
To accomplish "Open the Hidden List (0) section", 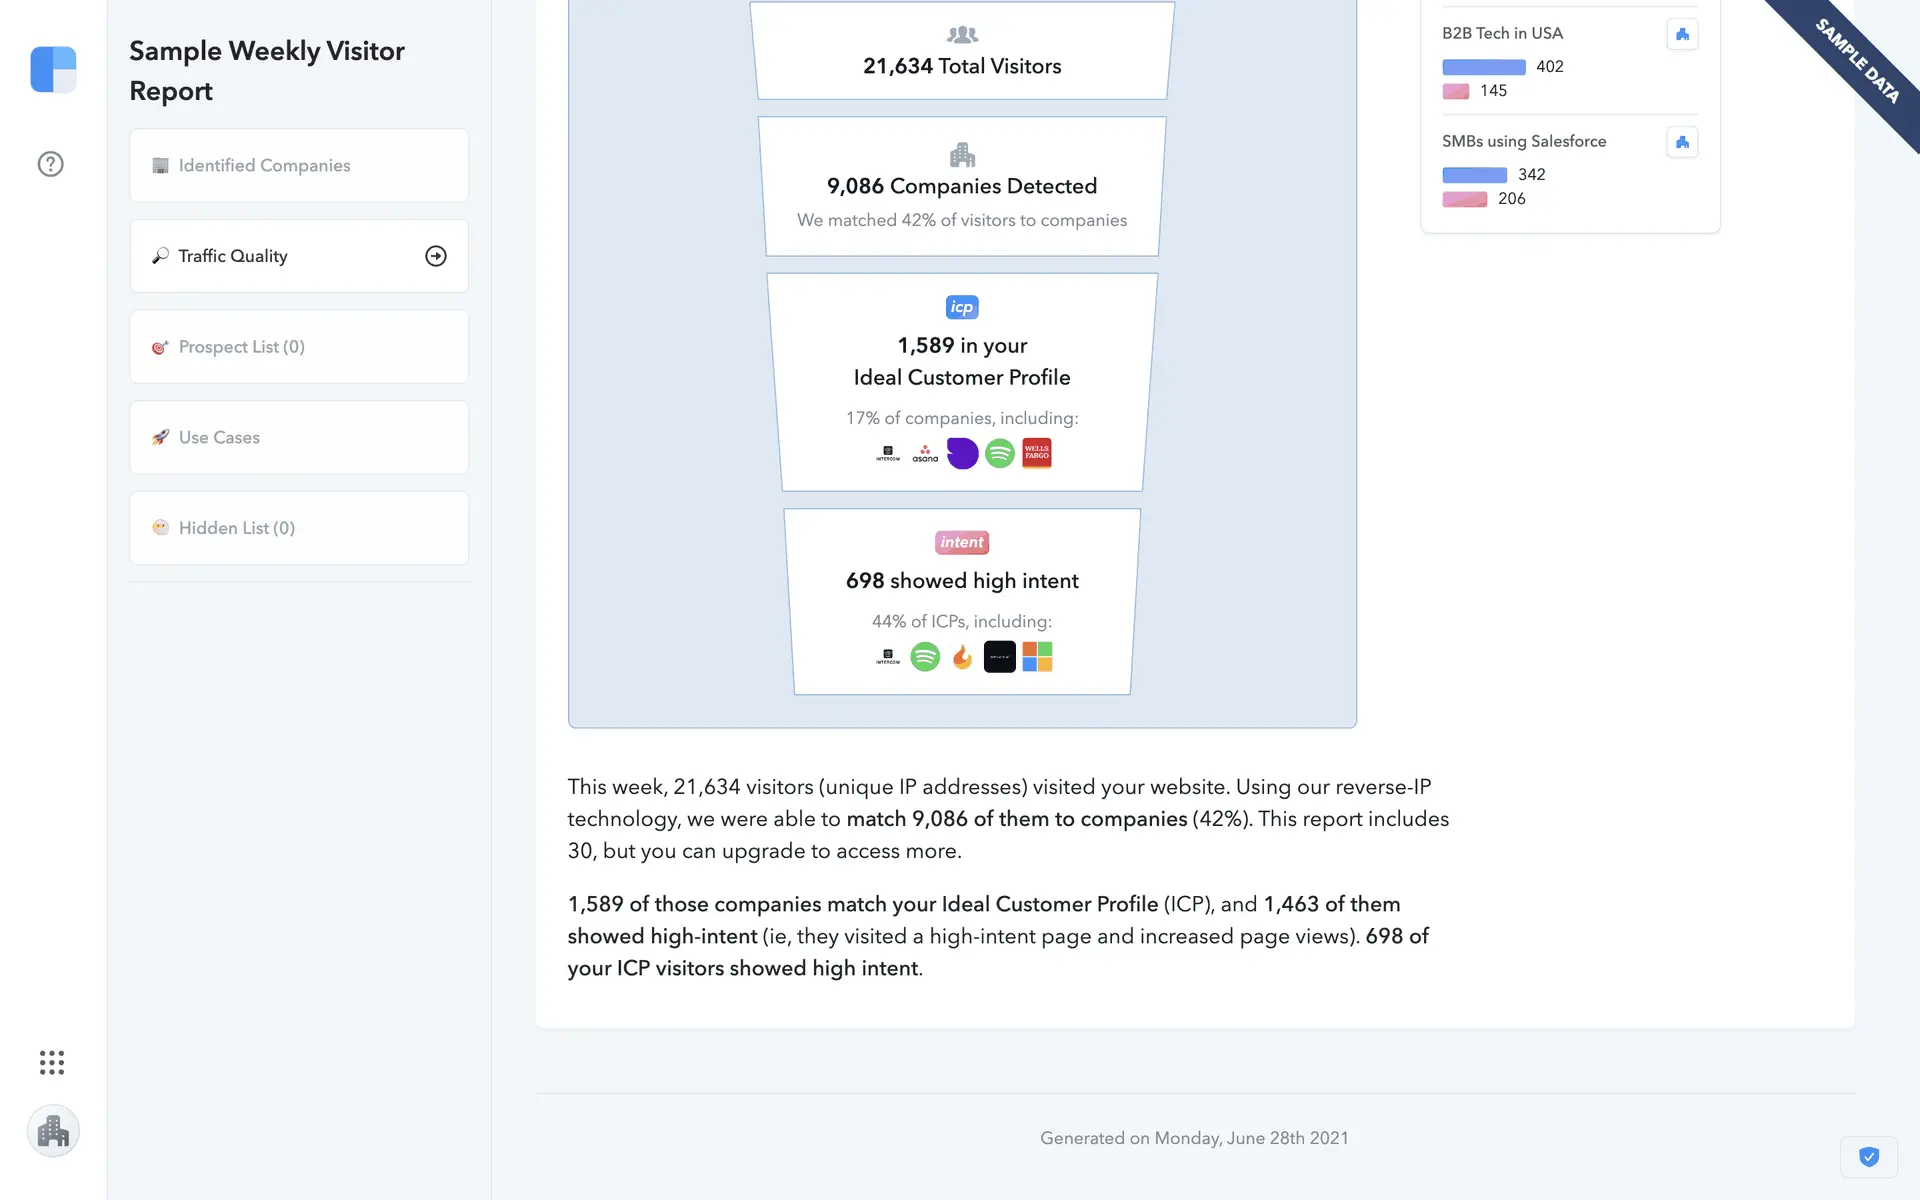I will (x=299, y=528).
